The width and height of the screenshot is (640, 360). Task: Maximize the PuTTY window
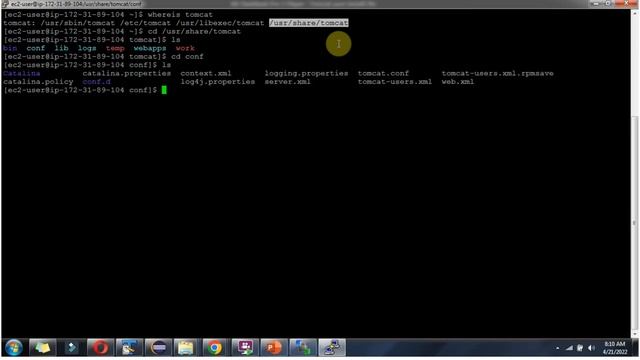pyautogui.click(x=608, y=3)
